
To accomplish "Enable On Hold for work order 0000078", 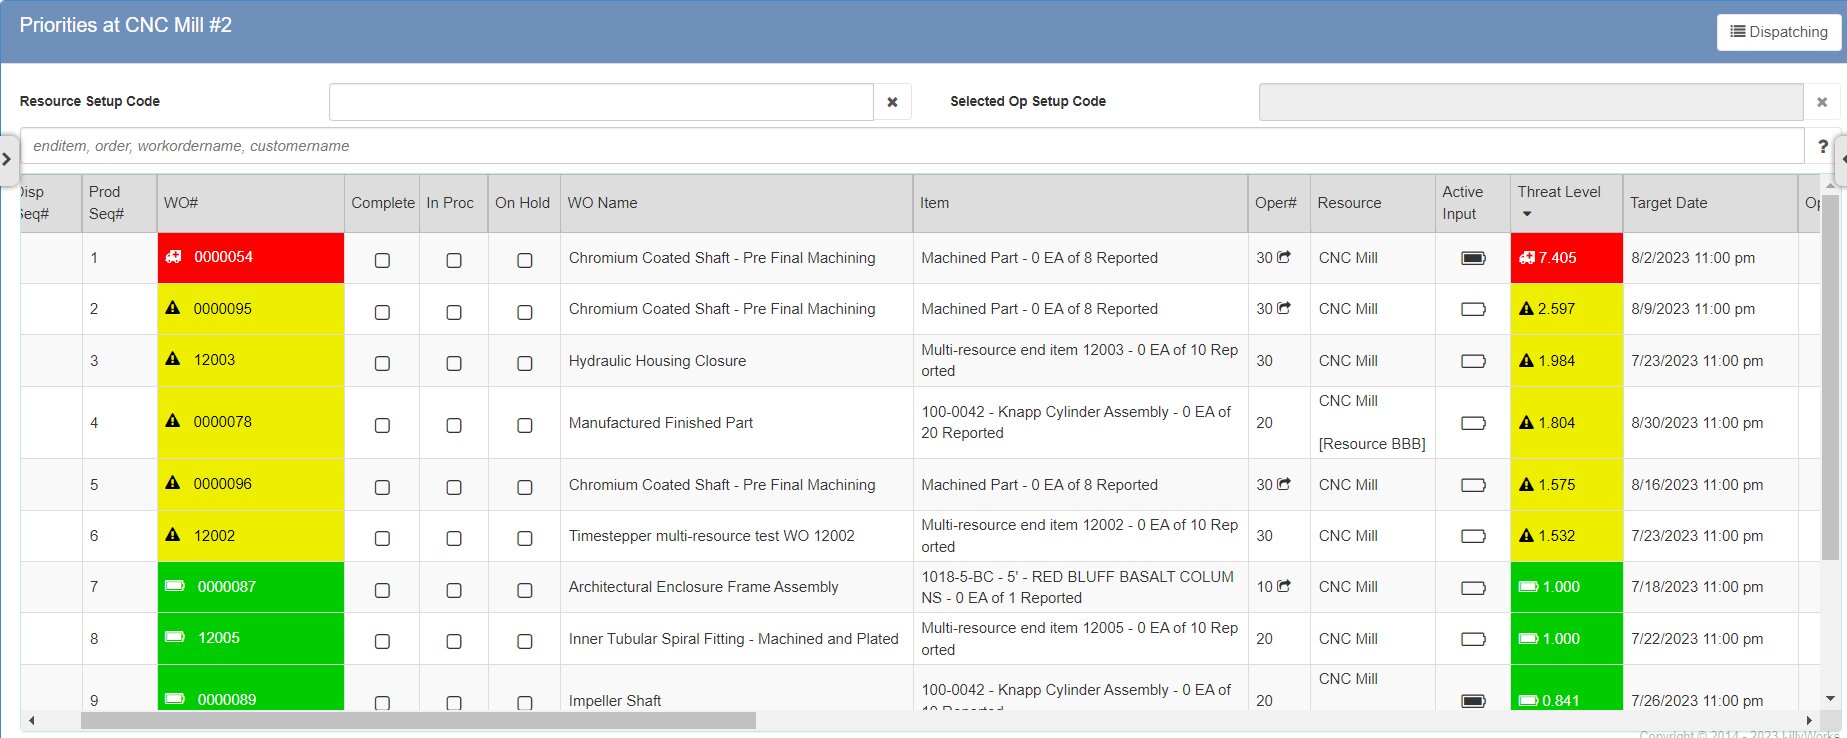I will pos(524,425).
